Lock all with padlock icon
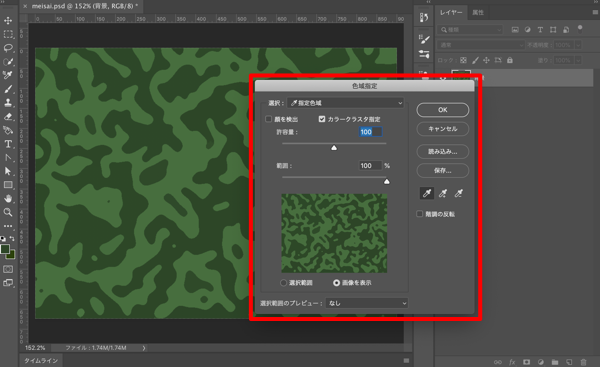This screenshot has height=367, width=600. point(510,60)
